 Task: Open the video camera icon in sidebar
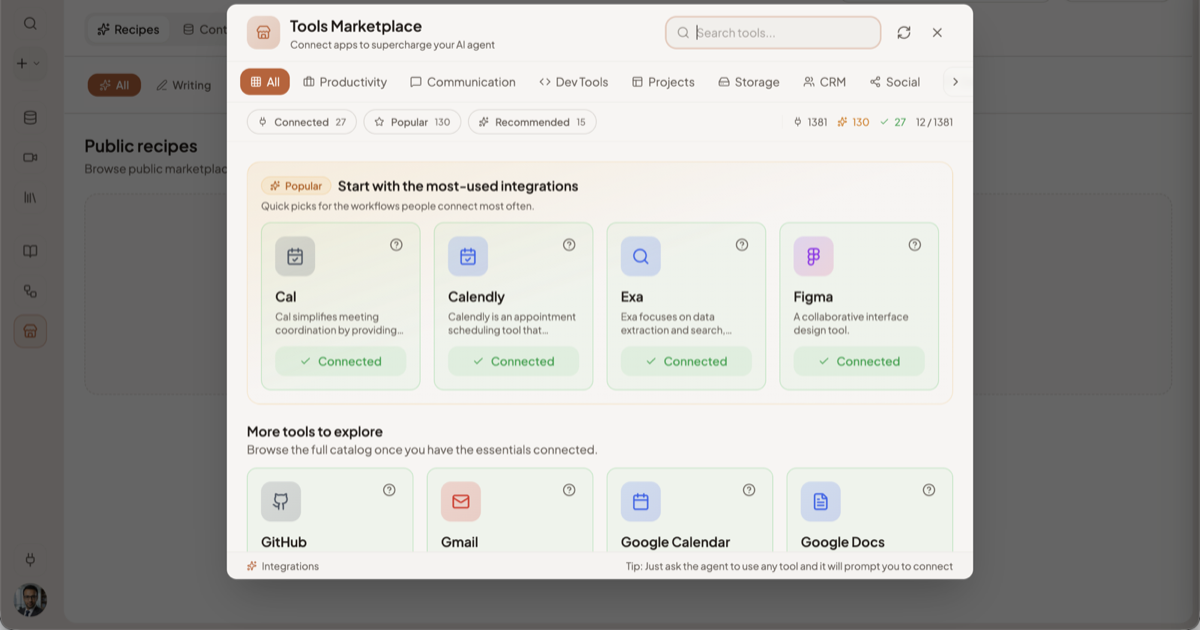tap(30, 157)
